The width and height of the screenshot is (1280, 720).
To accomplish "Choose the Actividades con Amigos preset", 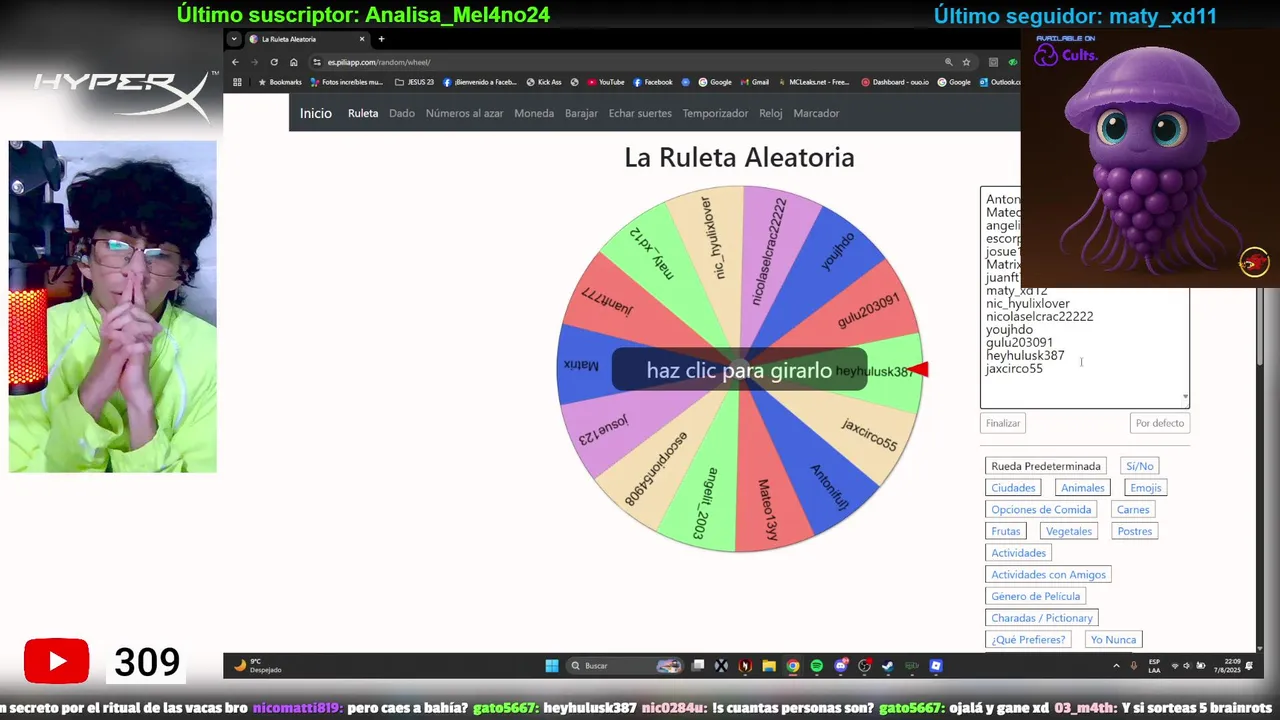I will tap(1048, 575).
